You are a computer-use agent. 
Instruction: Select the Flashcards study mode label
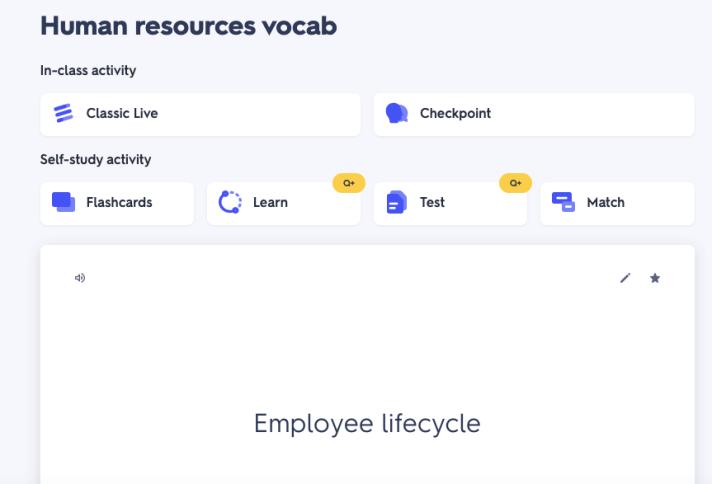coord(119,203)
